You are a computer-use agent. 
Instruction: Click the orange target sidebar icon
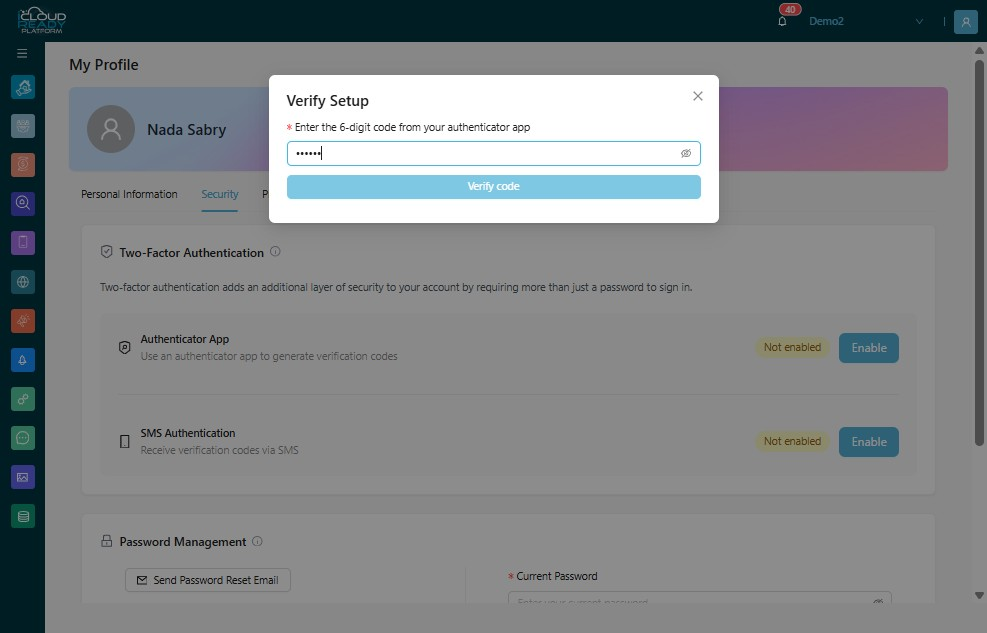23,165
